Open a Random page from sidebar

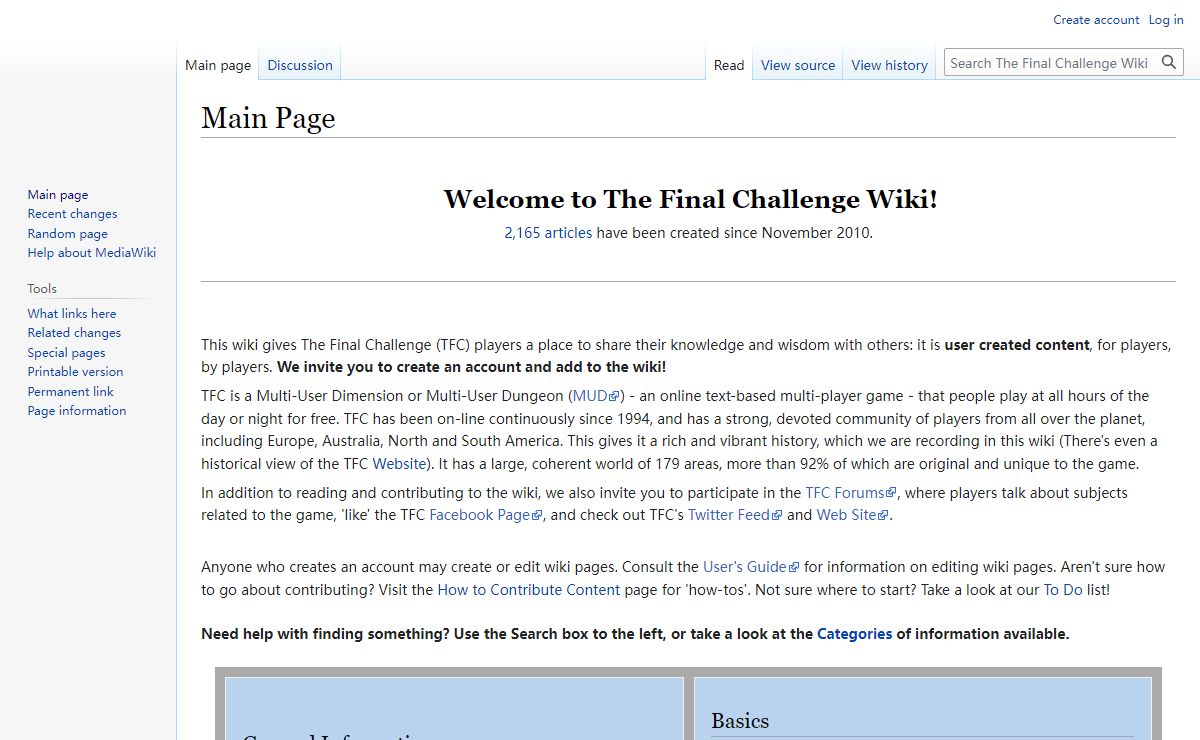click(x=68, y=233)
